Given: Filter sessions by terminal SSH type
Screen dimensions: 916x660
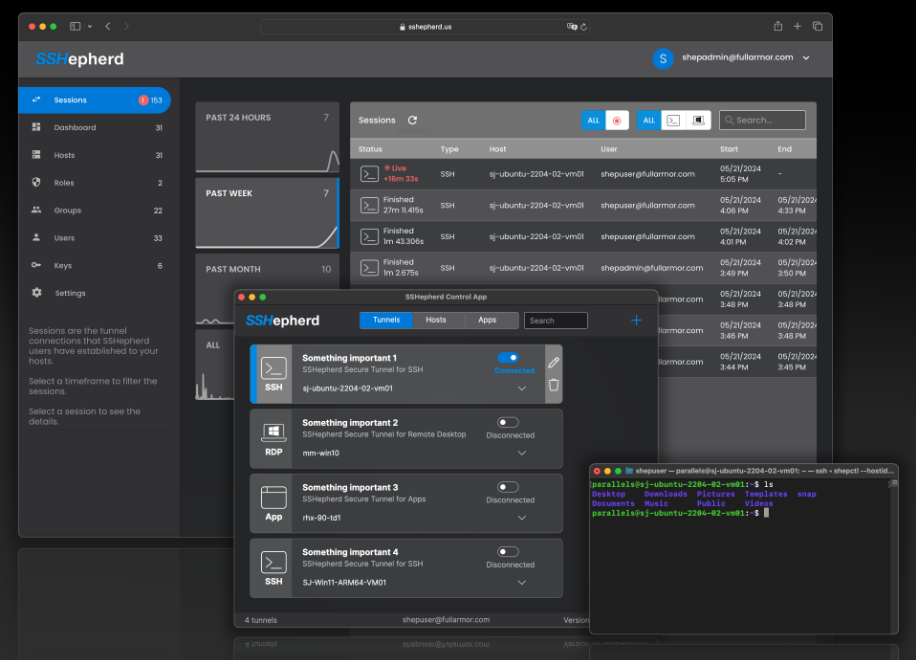Looking at the screenshot, I should (673, 120).
